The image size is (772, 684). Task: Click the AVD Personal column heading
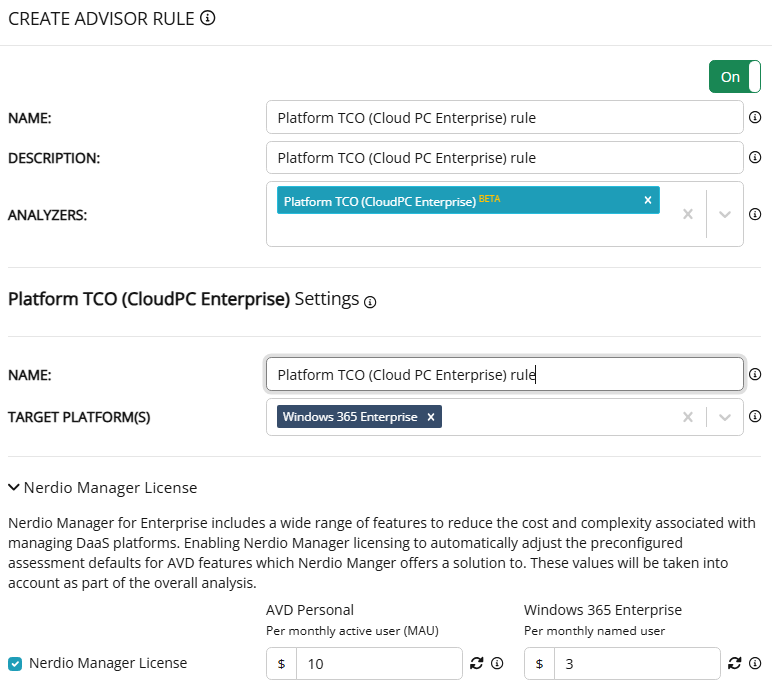[310, 610]
